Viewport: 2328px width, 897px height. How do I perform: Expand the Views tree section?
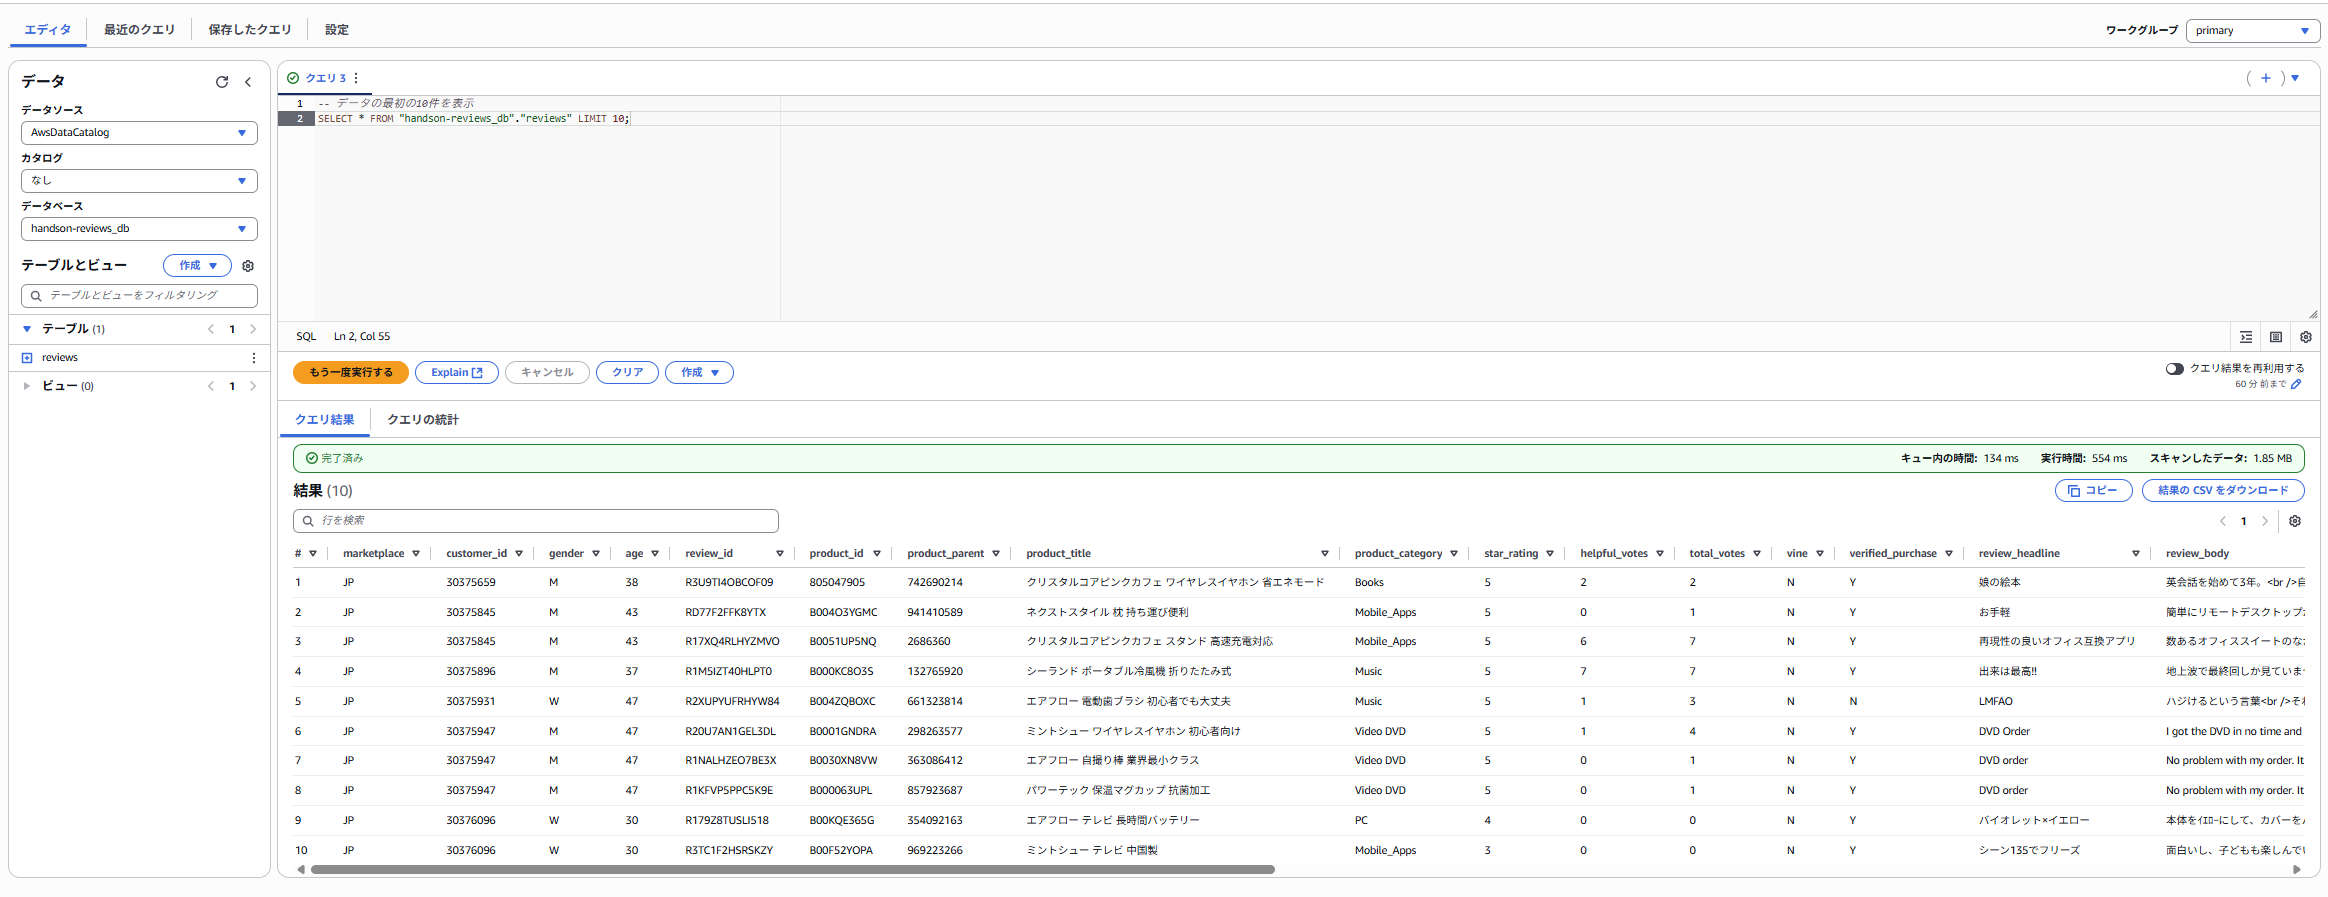pos(27,386)
